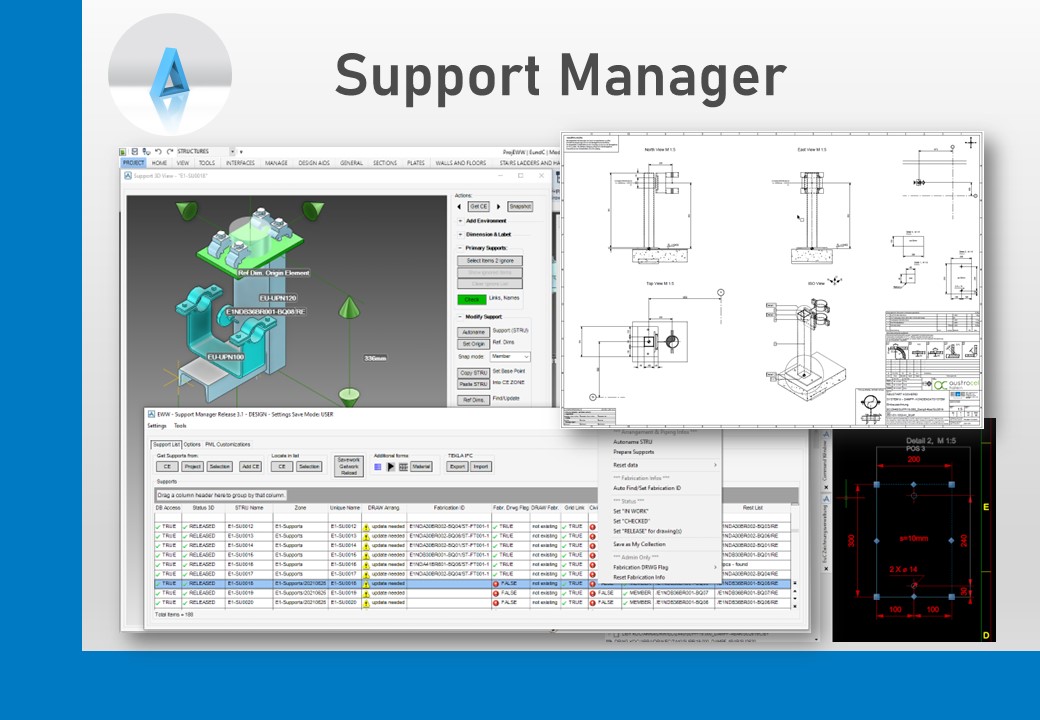The width and height of the screenshot is (1040, 720).
Task: Click the DB Access column header
Action: (167, 508)
